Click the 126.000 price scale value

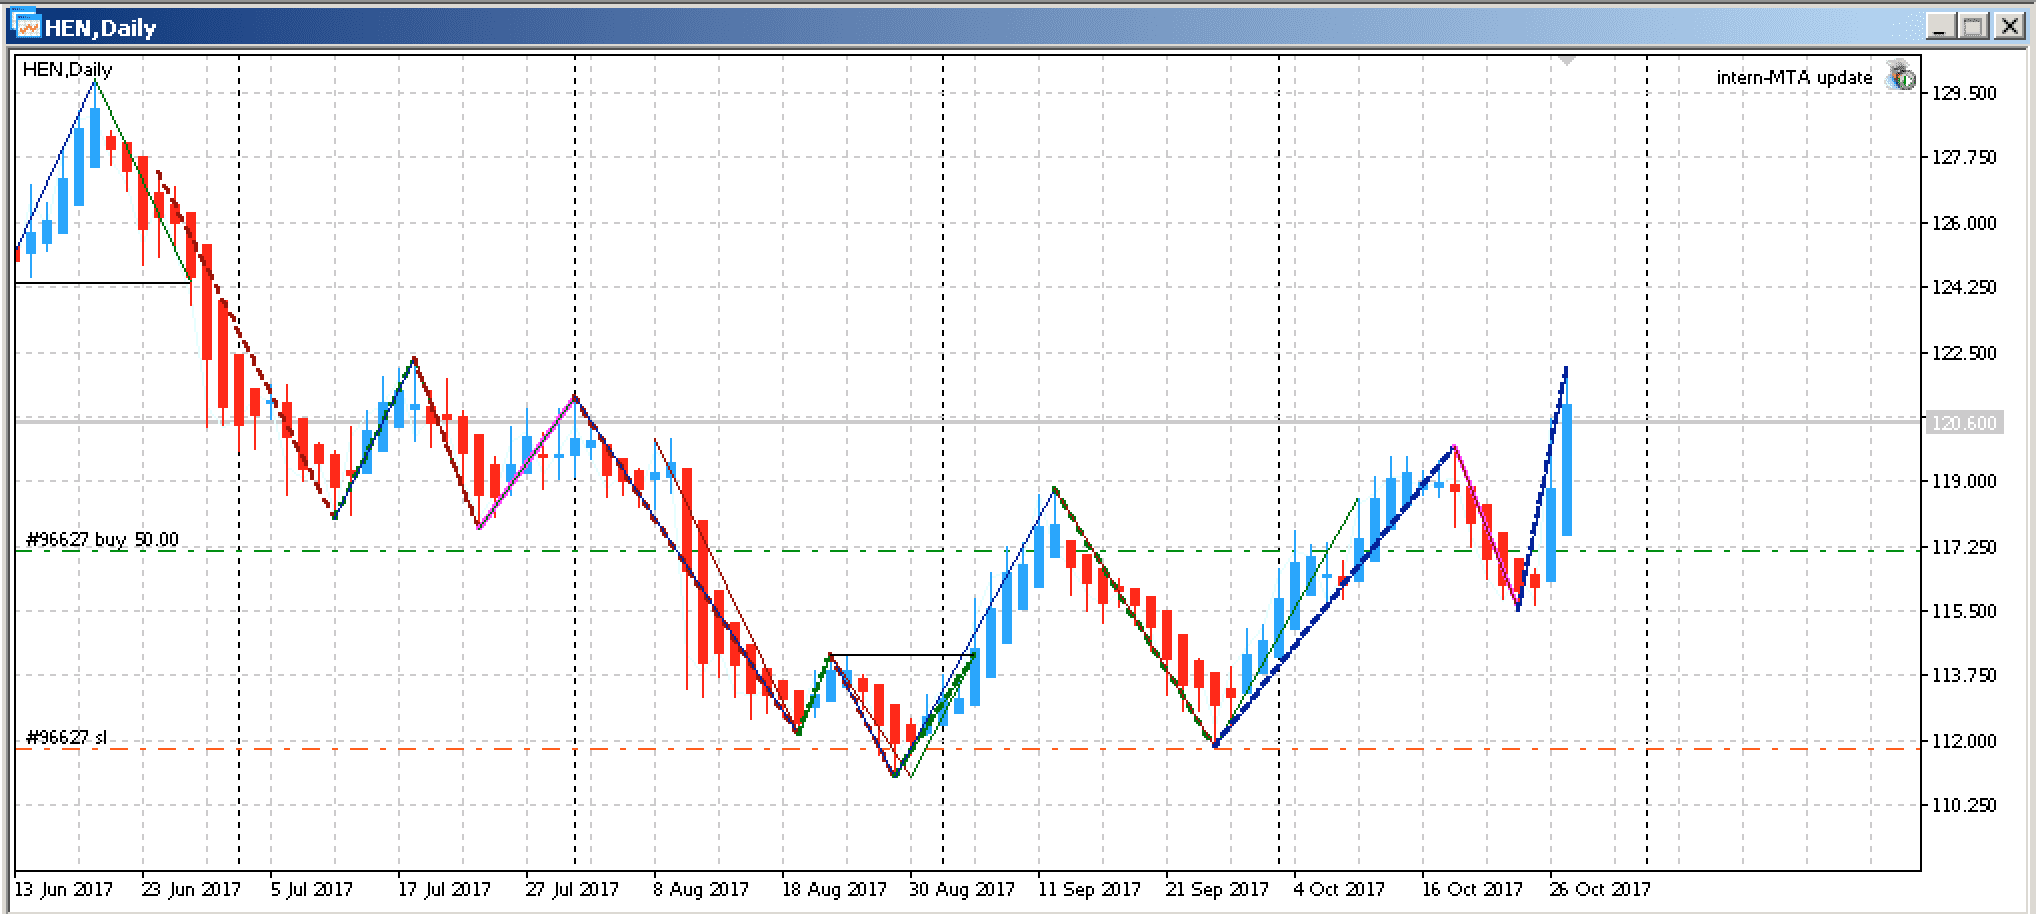[x=1963, y=223]
